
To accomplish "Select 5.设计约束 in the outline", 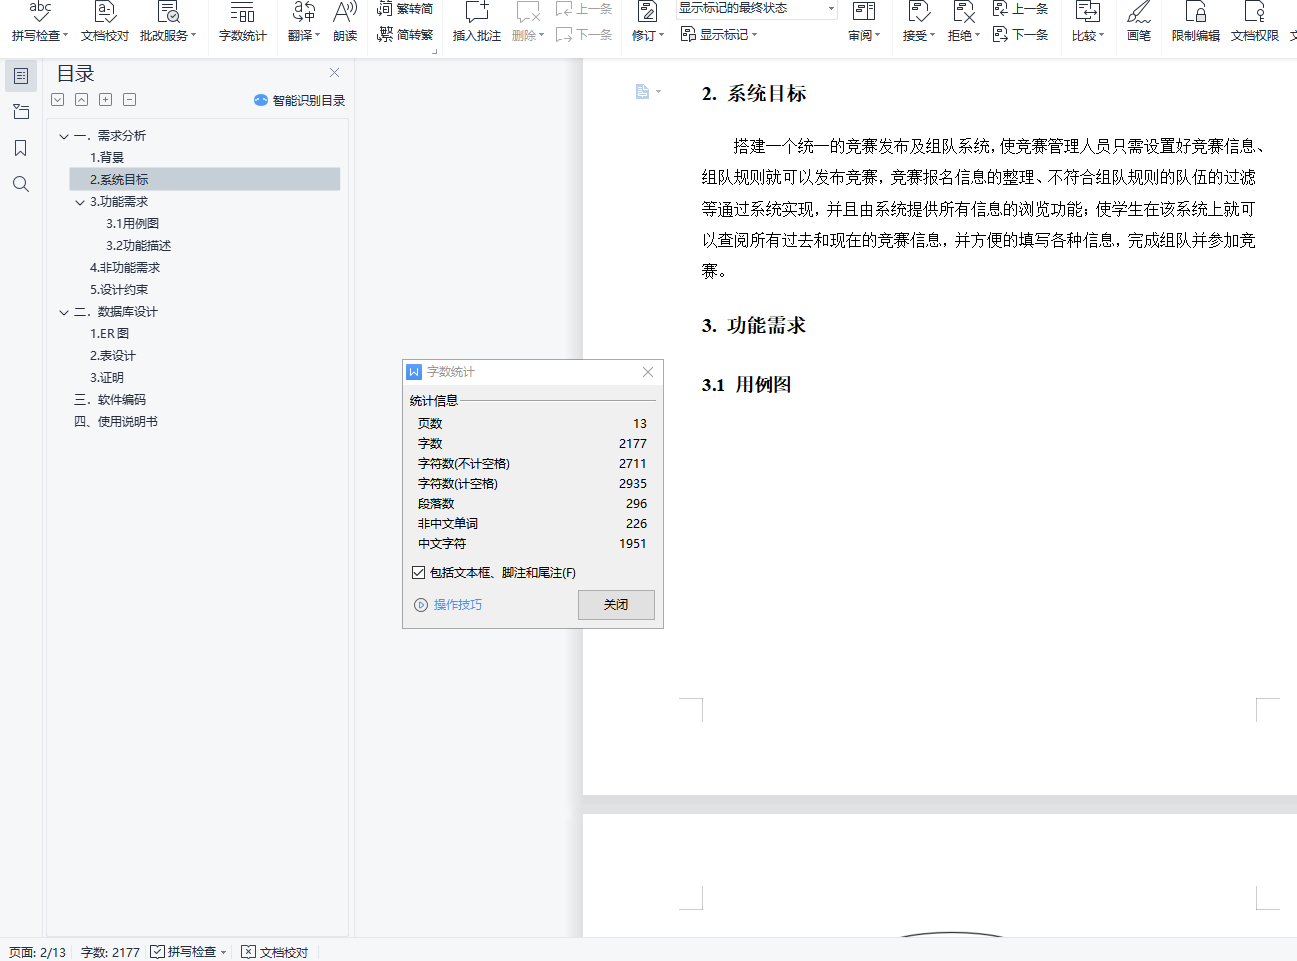I will pyautogui.click(x=119, y=290).
